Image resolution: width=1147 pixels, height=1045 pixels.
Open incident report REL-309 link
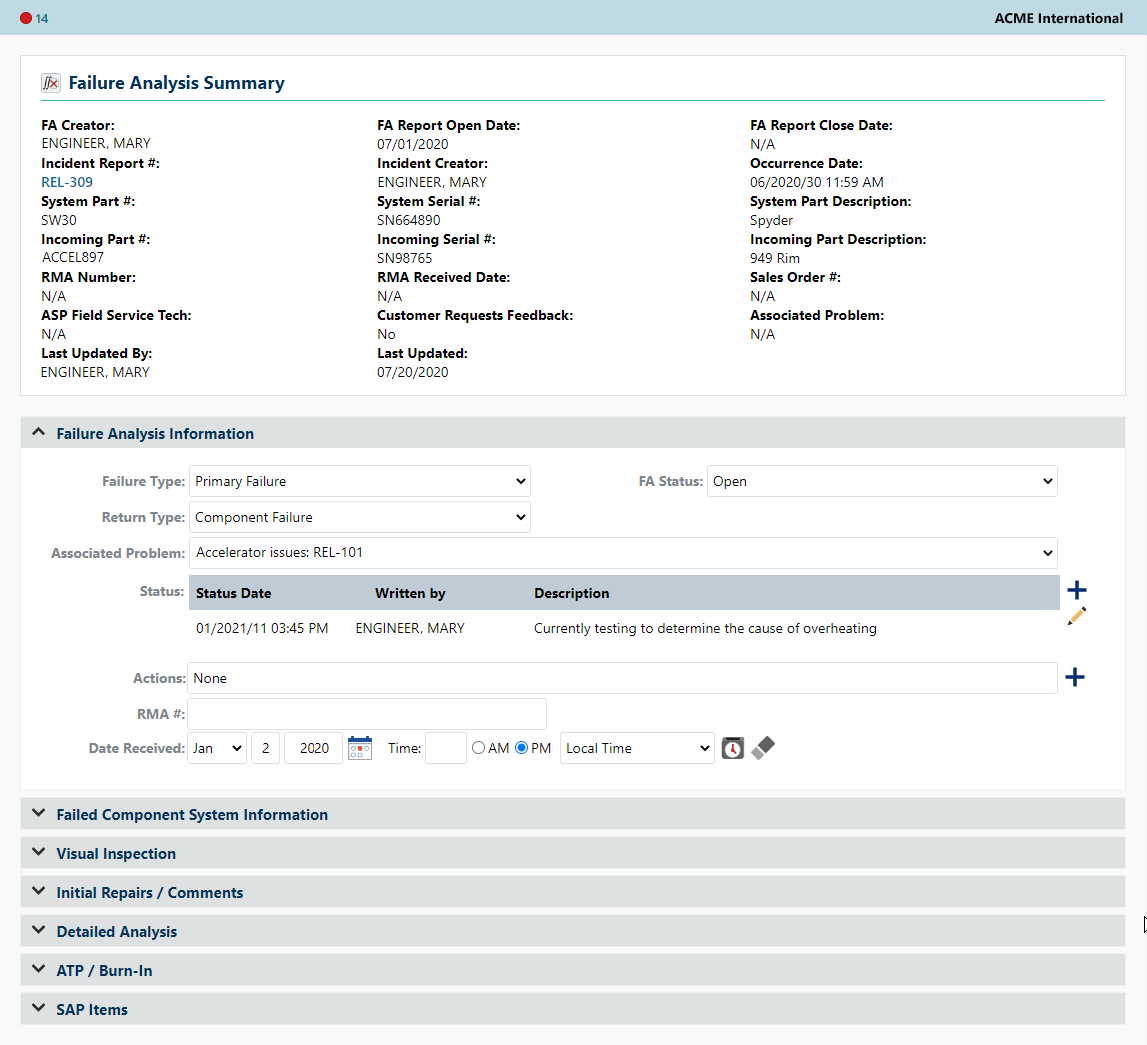point(67,182)
